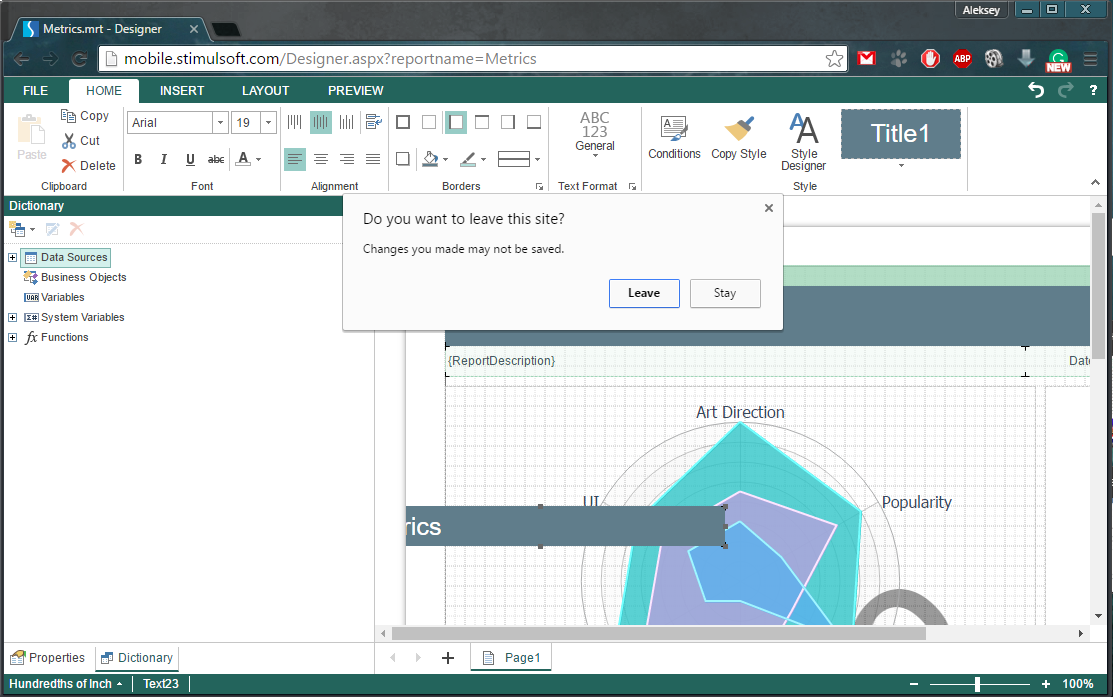Click the Redo arrow icon
The image size is (1113, 697).
1065,90
